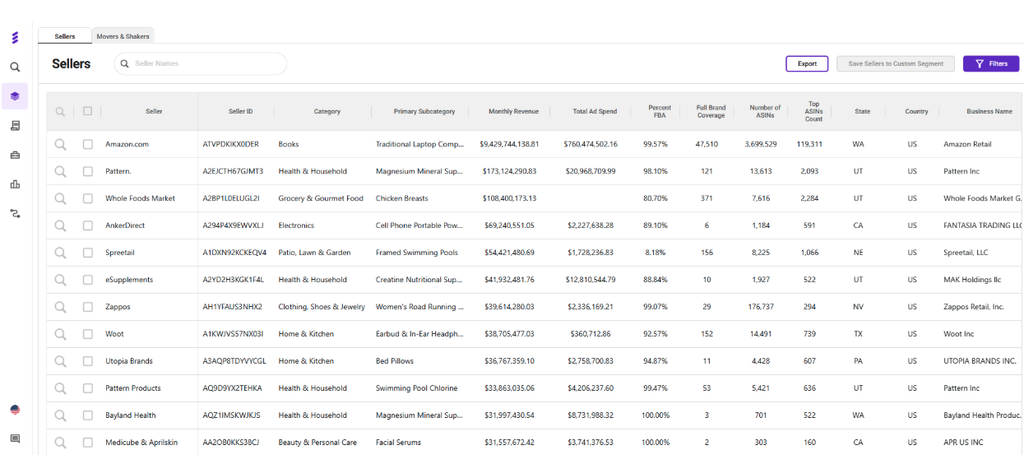Click the magnifier icon in Whole Foods Market row

60,198
